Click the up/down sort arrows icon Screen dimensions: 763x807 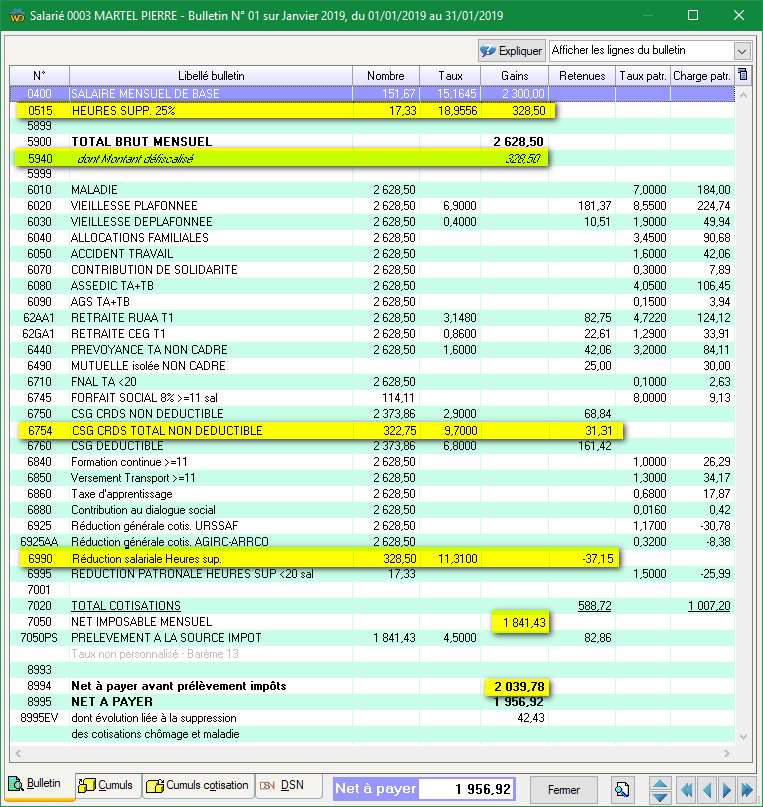click(660, 790)
